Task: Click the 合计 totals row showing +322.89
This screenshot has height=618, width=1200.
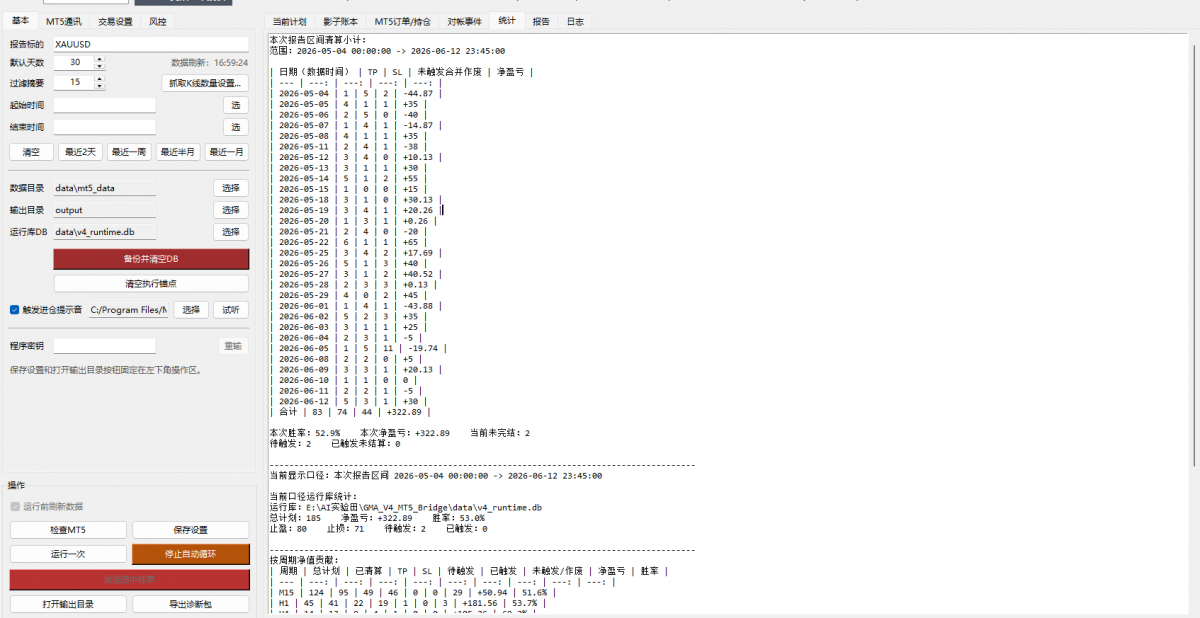Action: 350,412
